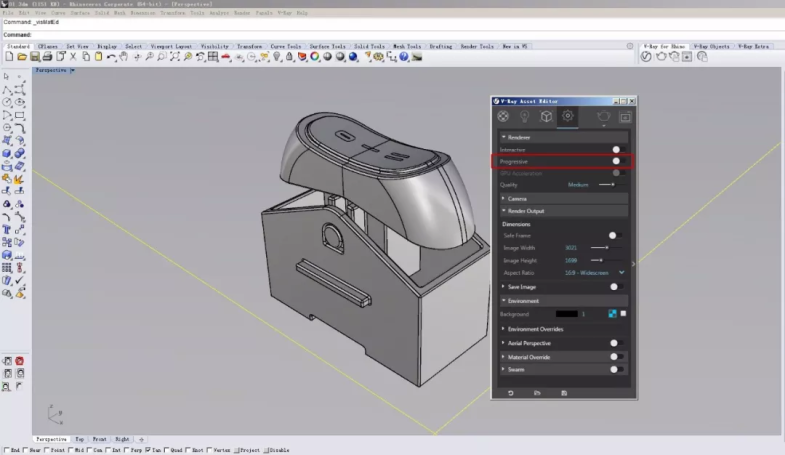Toggle the Progressive renderer switch
Image resolution: width=785 pixels, height=455 pixels.
tap(617, 161)
